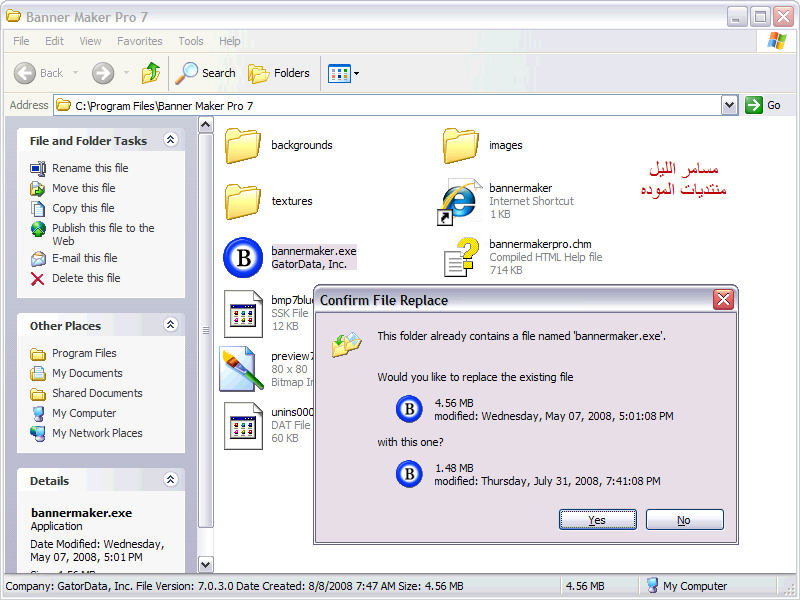Click the Back arrow icon
Viewport: 800px width, 600px height.
tap(24, 73)
